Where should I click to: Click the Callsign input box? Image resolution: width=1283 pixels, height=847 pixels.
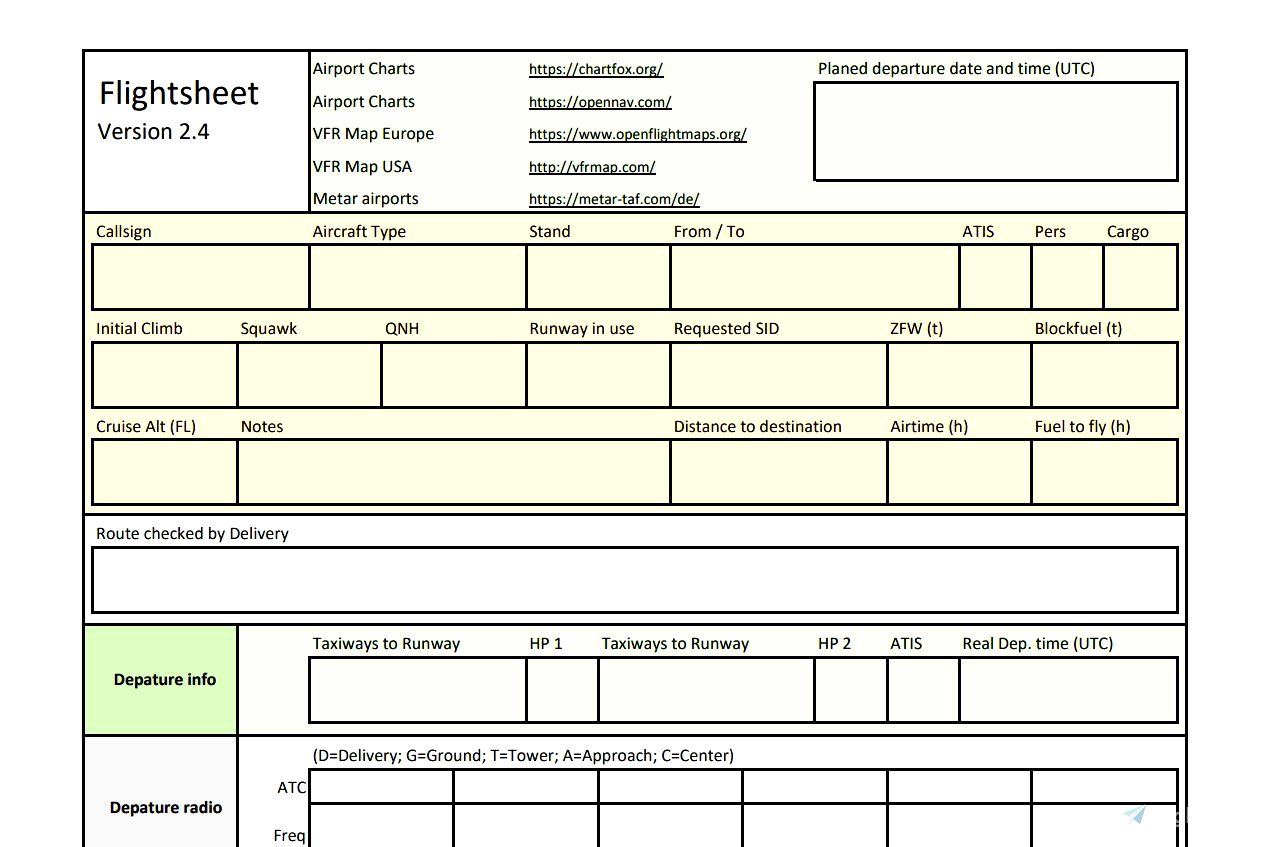(x=199, y=277)
